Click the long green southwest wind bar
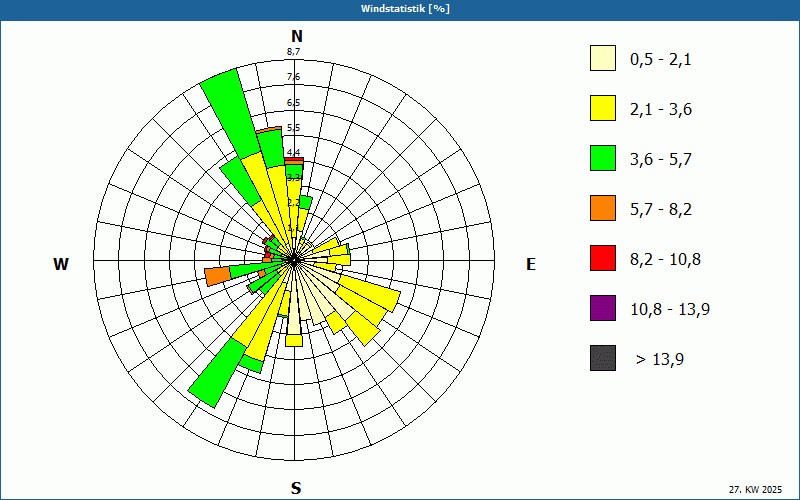The image size is (800, 500). click(218, 372)
